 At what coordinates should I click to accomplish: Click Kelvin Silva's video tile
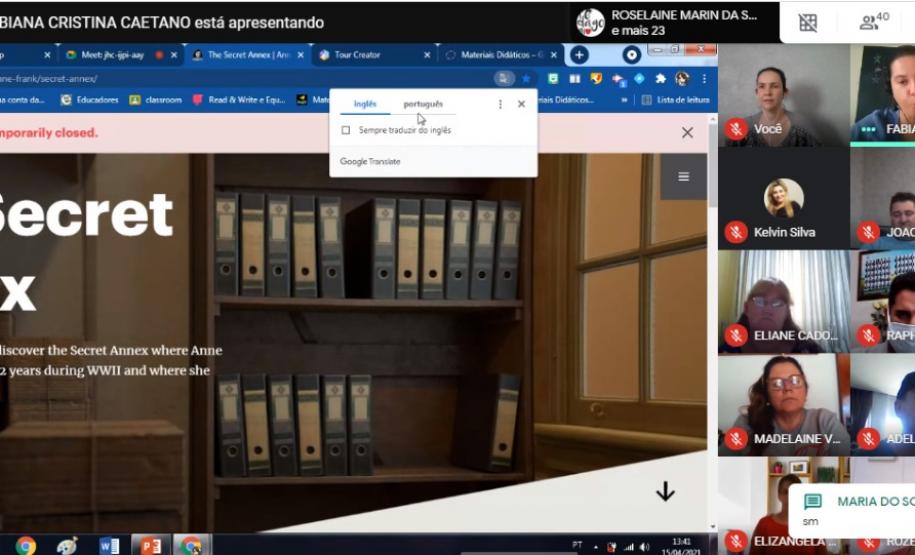pyautogui.click(x=783, y=199)
